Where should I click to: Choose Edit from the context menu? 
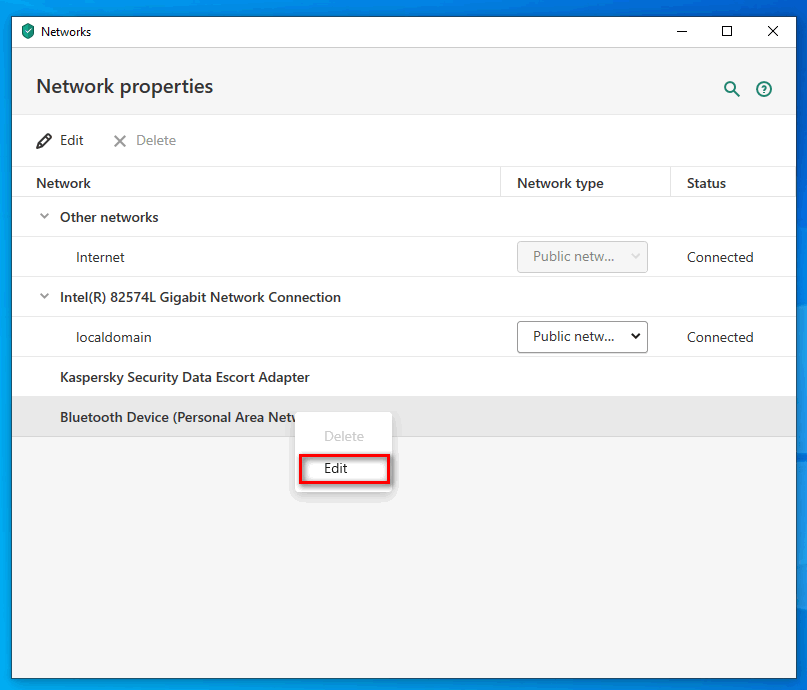[344, 468]
